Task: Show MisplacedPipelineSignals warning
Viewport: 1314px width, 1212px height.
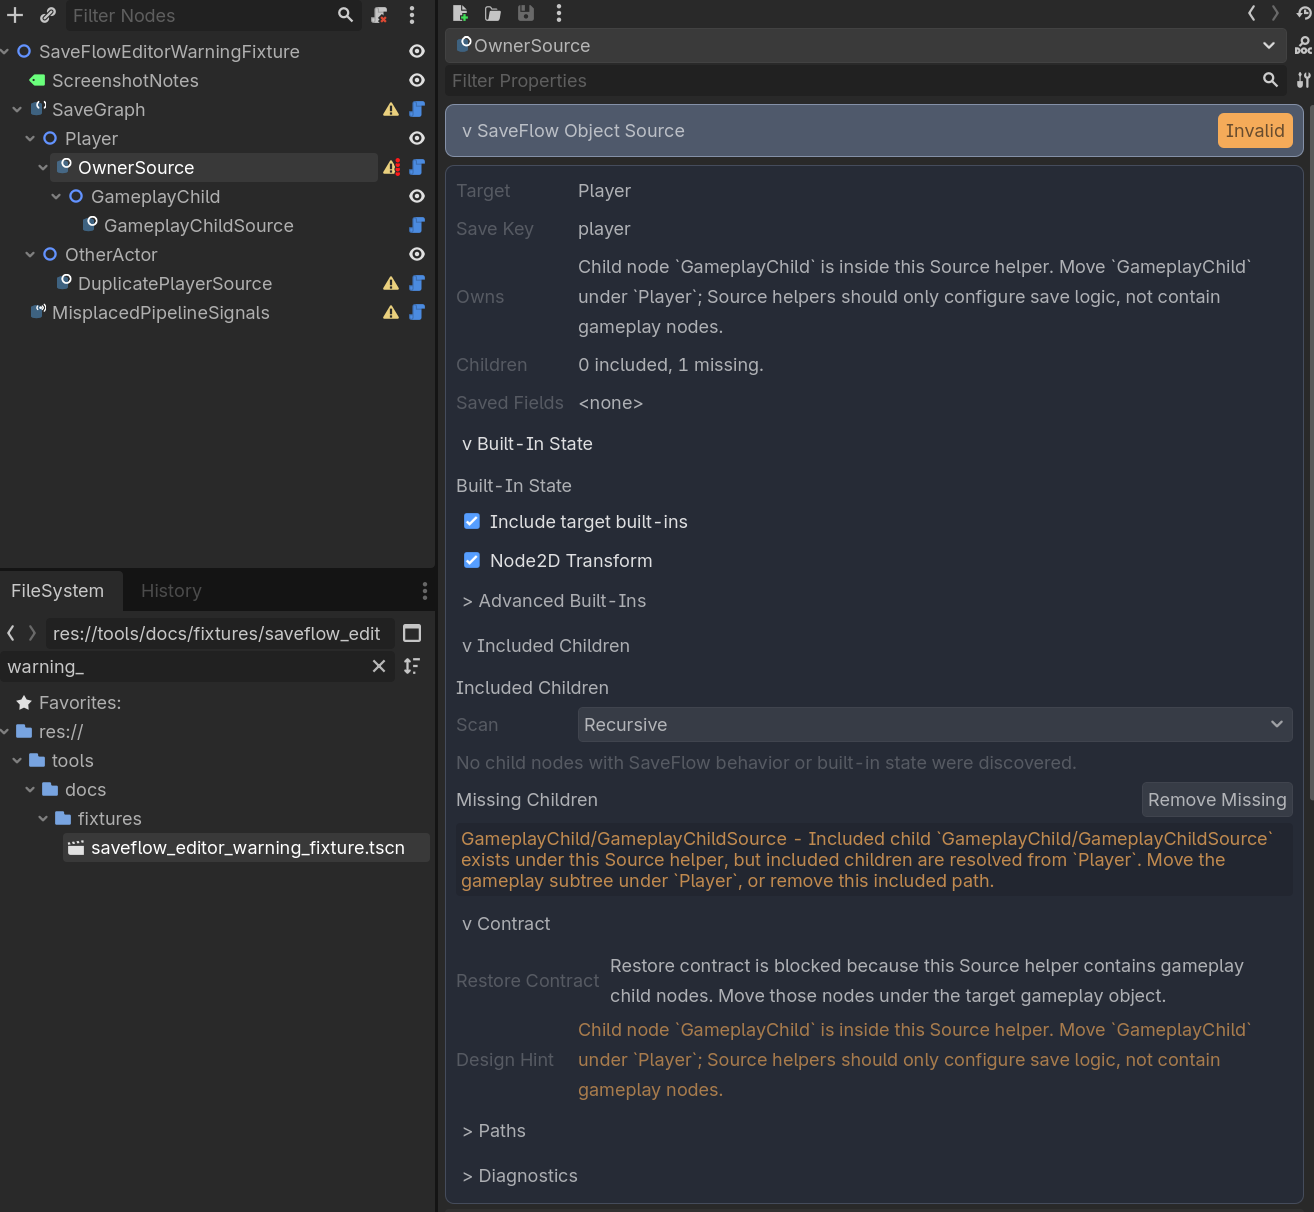Action: pos(391,312)
